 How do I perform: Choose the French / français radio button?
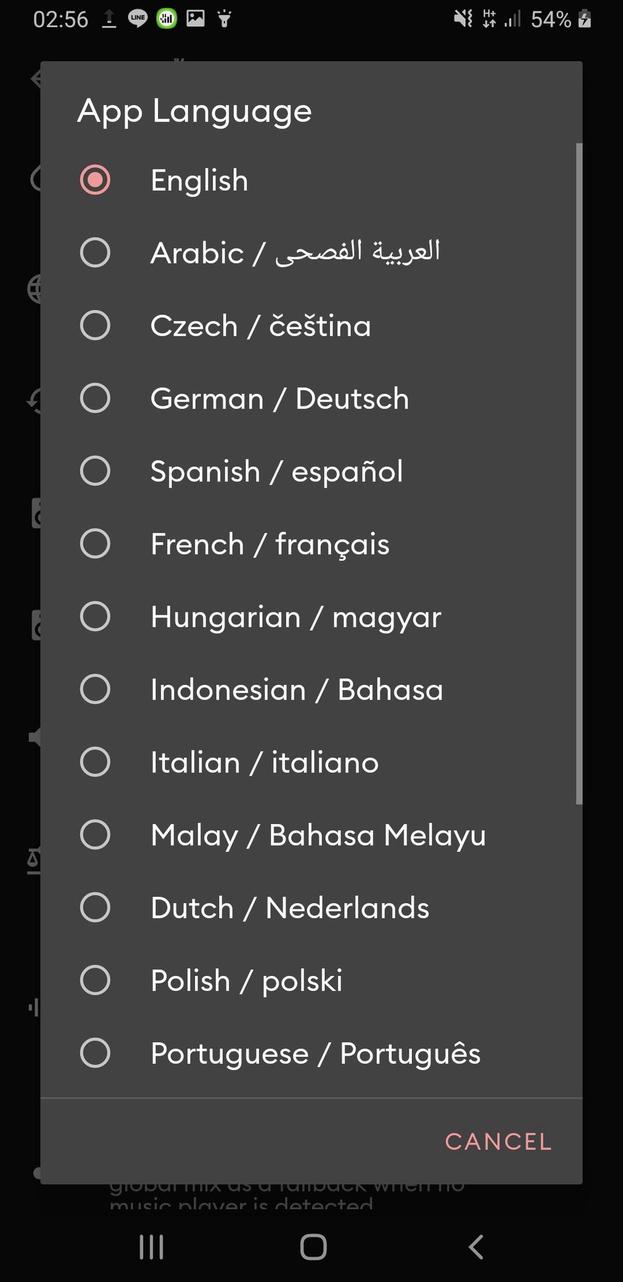(95, 544)
